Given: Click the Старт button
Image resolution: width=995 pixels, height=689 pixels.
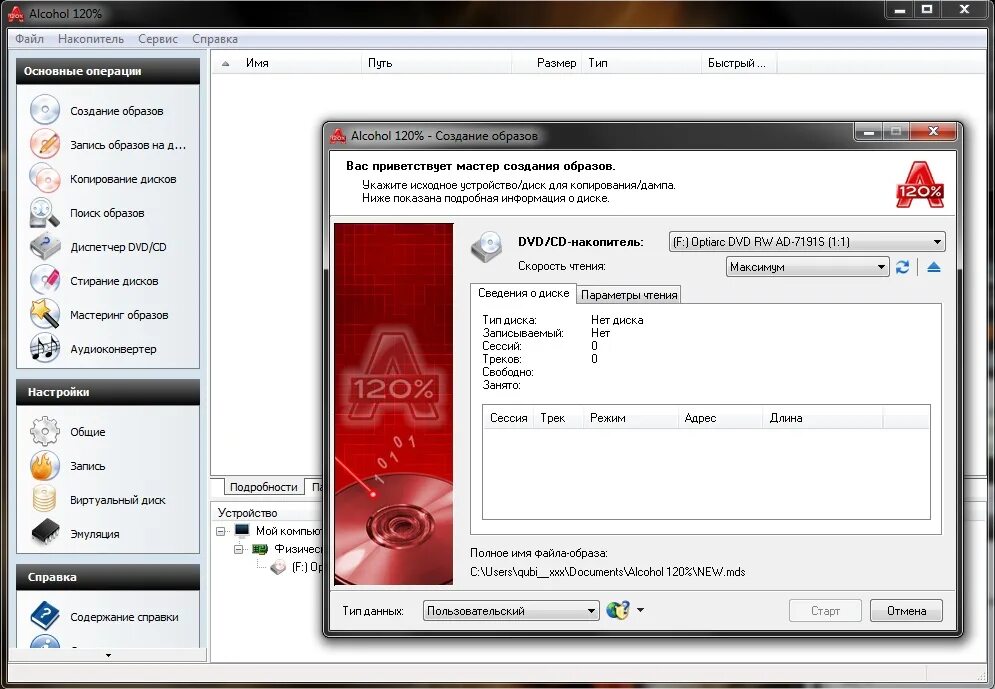Looking at the screenshot, I should coord(825,610).
